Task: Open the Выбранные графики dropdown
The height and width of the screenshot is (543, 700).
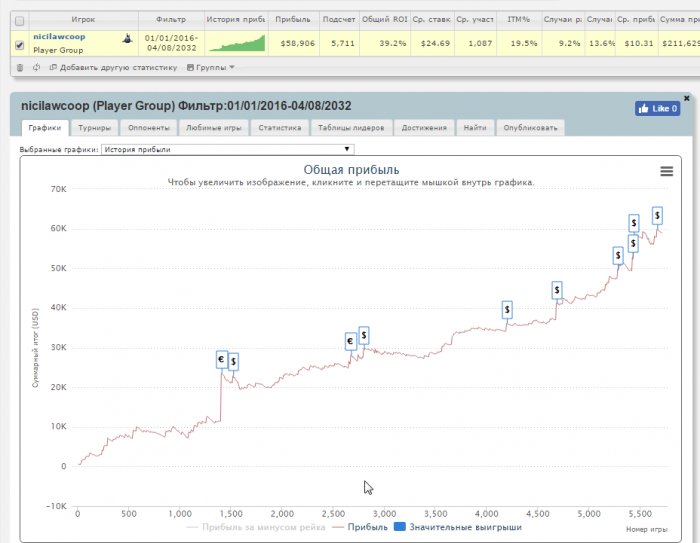Action: point(228,149)
